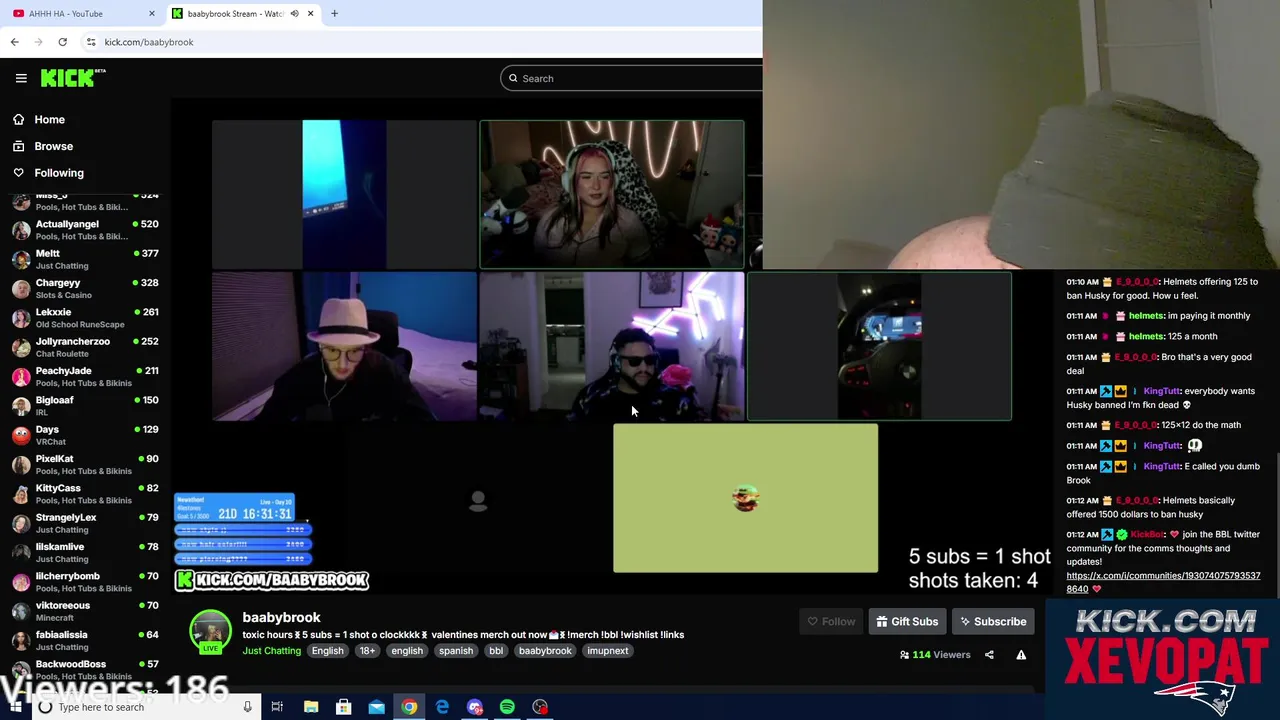Click KittyCass avatar icon in sidebar

[21, 493]
